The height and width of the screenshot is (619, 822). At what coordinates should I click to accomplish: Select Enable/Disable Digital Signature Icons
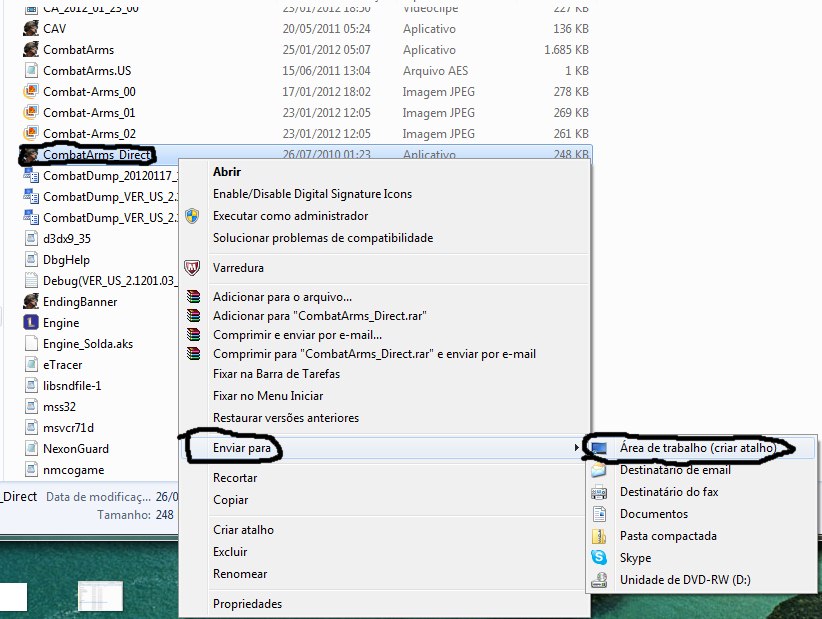312,194
